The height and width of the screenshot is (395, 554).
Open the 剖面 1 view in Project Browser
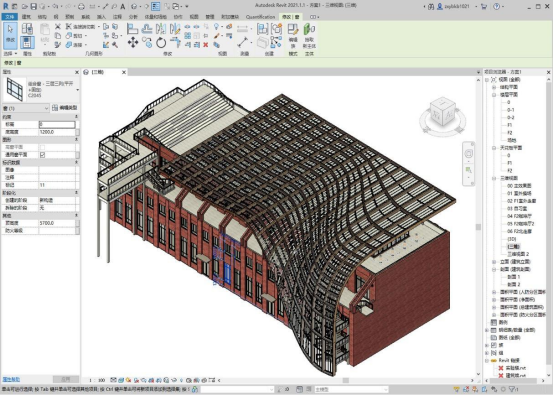tap(514, 277)
